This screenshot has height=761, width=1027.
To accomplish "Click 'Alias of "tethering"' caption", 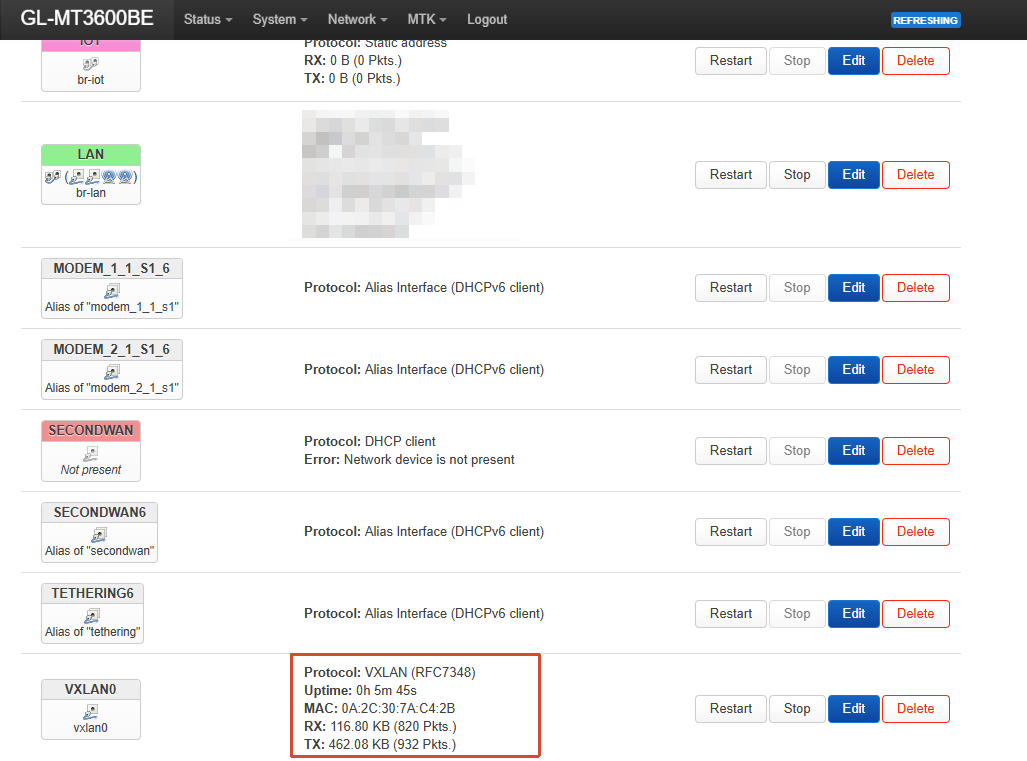I will coord(92,632).
